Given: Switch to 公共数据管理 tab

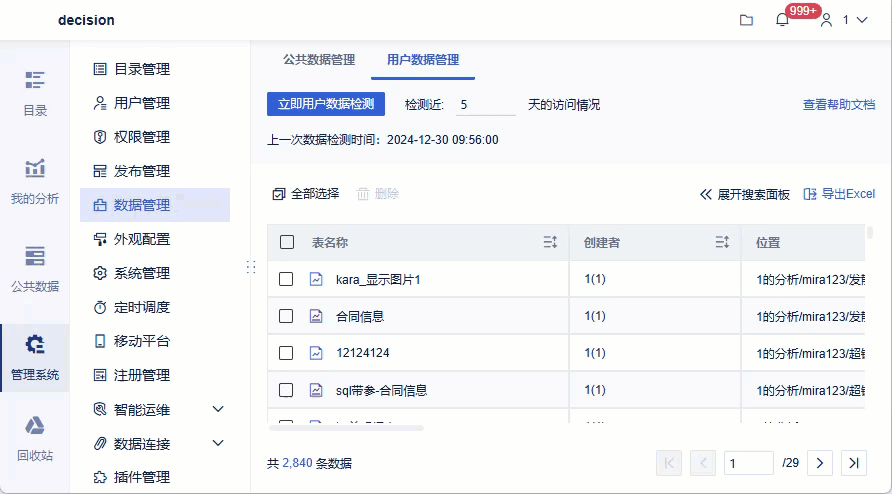Looking at the screenshot, I should (319, 60).
